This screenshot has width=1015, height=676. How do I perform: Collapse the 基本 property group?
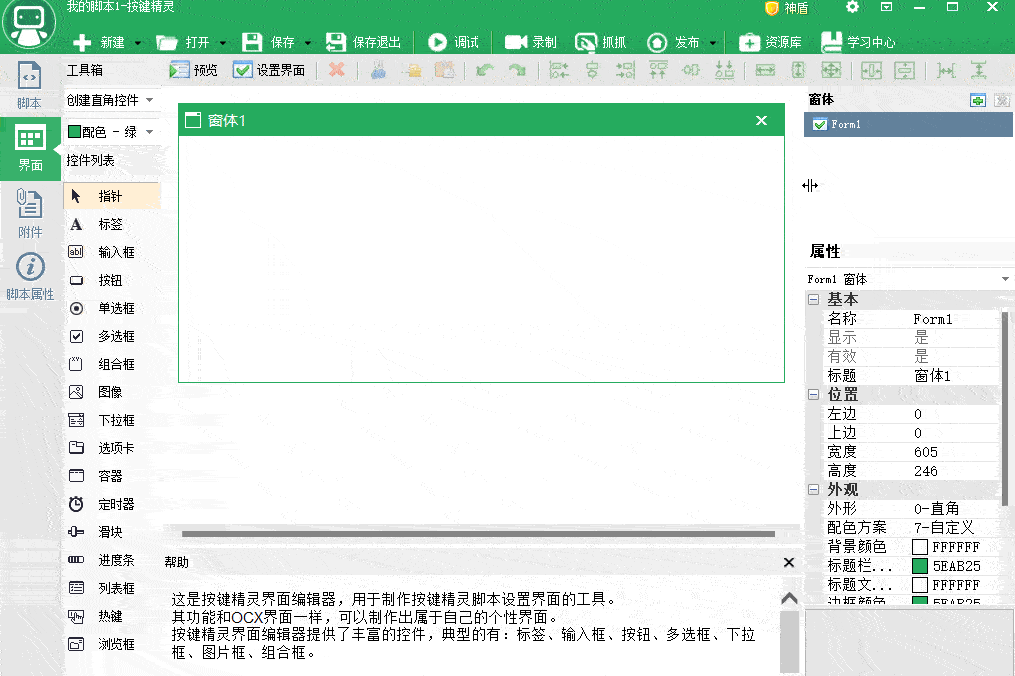814,299
